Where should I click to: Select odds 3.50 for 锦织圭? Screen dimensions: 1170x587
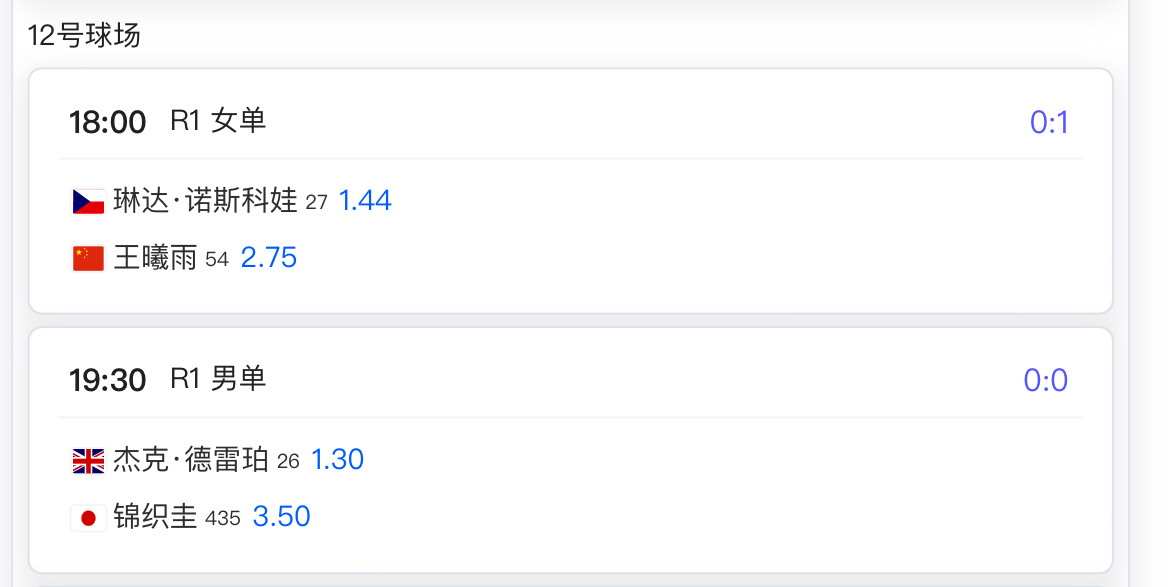281,517
